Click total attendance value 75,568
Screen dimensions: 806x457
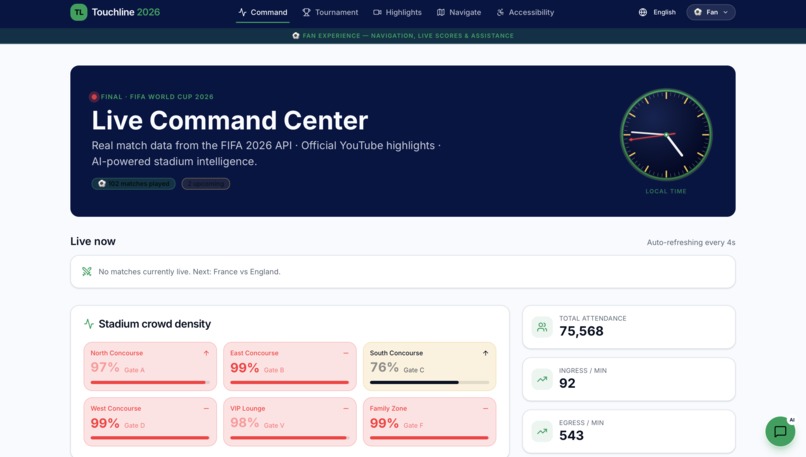(x=581, y=331)
